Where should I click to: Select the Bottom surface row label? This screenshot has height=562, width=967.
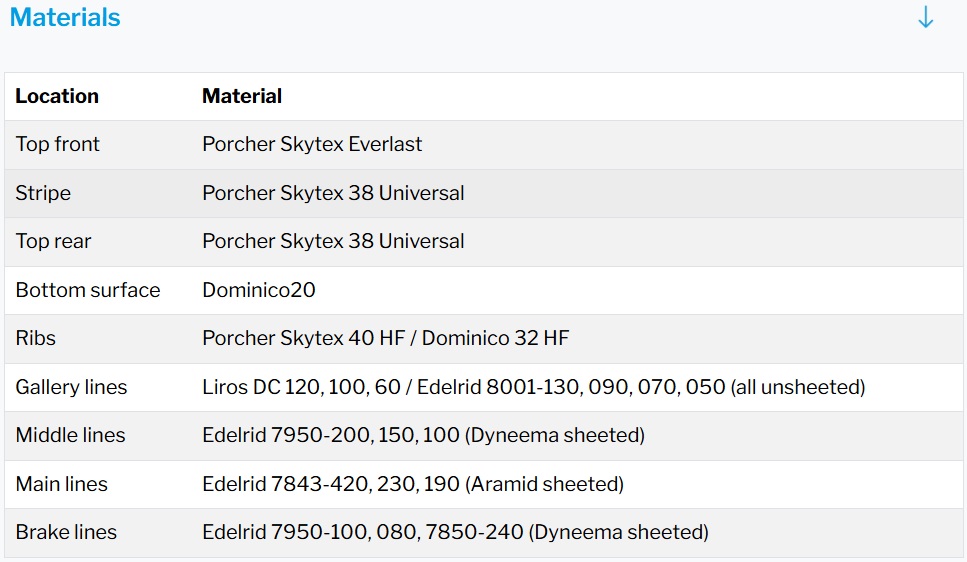click(x=88, y=290)
